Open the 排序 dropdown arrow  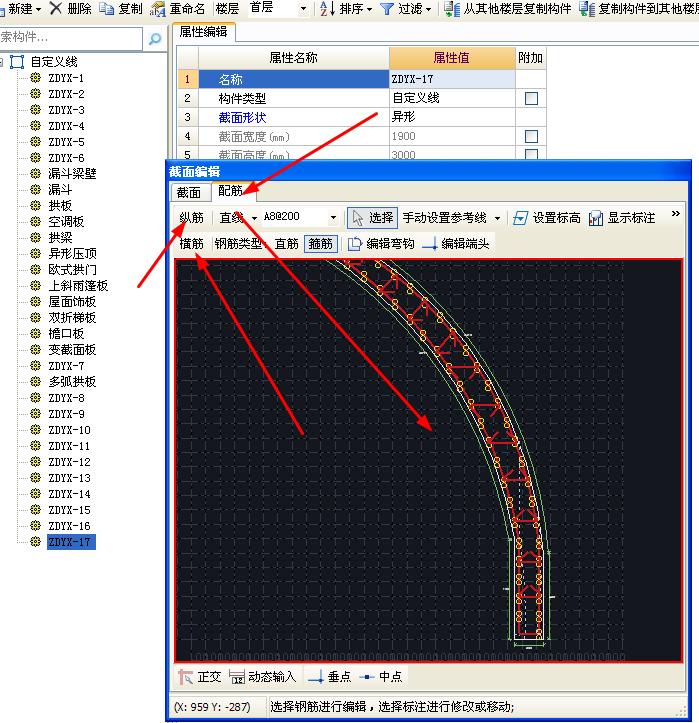click(x=370, y=9)
